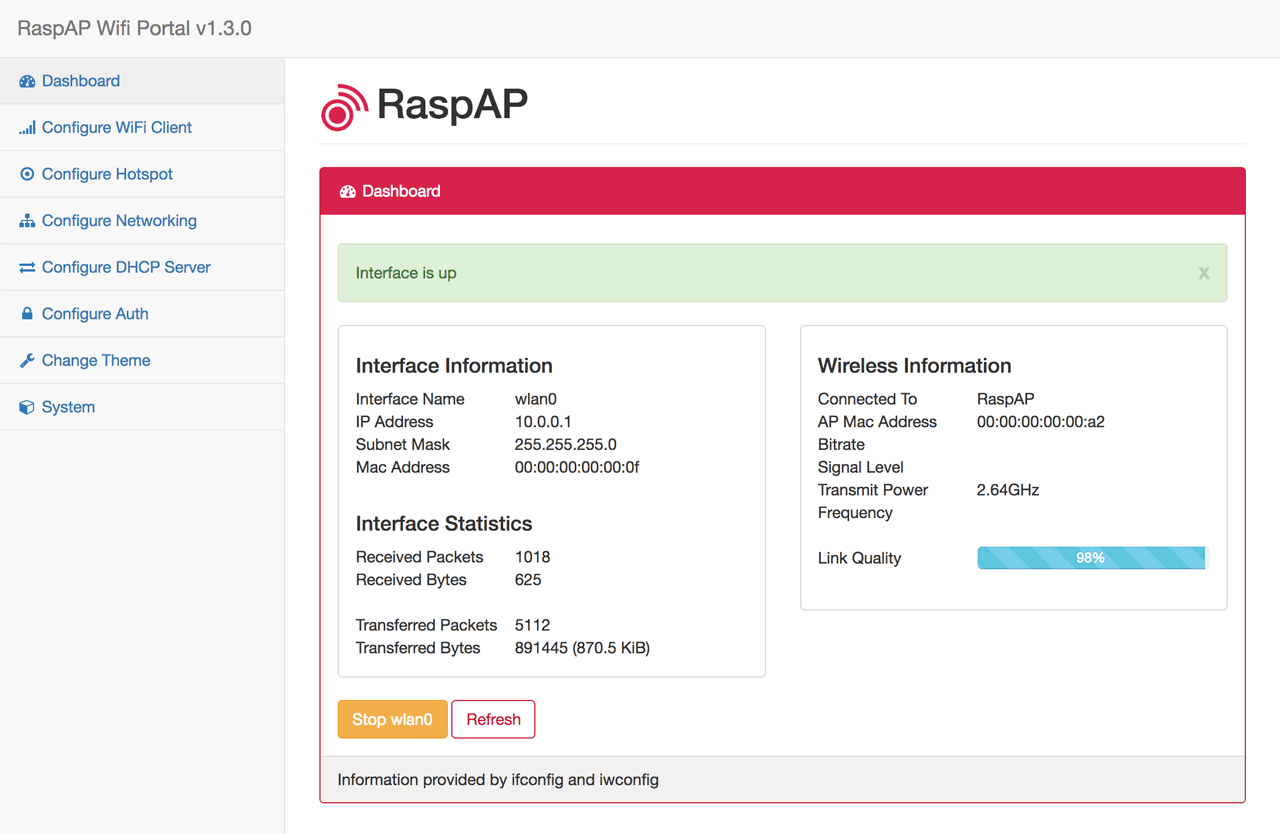Click the Link Quality 98% progress bar
Screen dimensions: 1280x834
pos(1092,558)
